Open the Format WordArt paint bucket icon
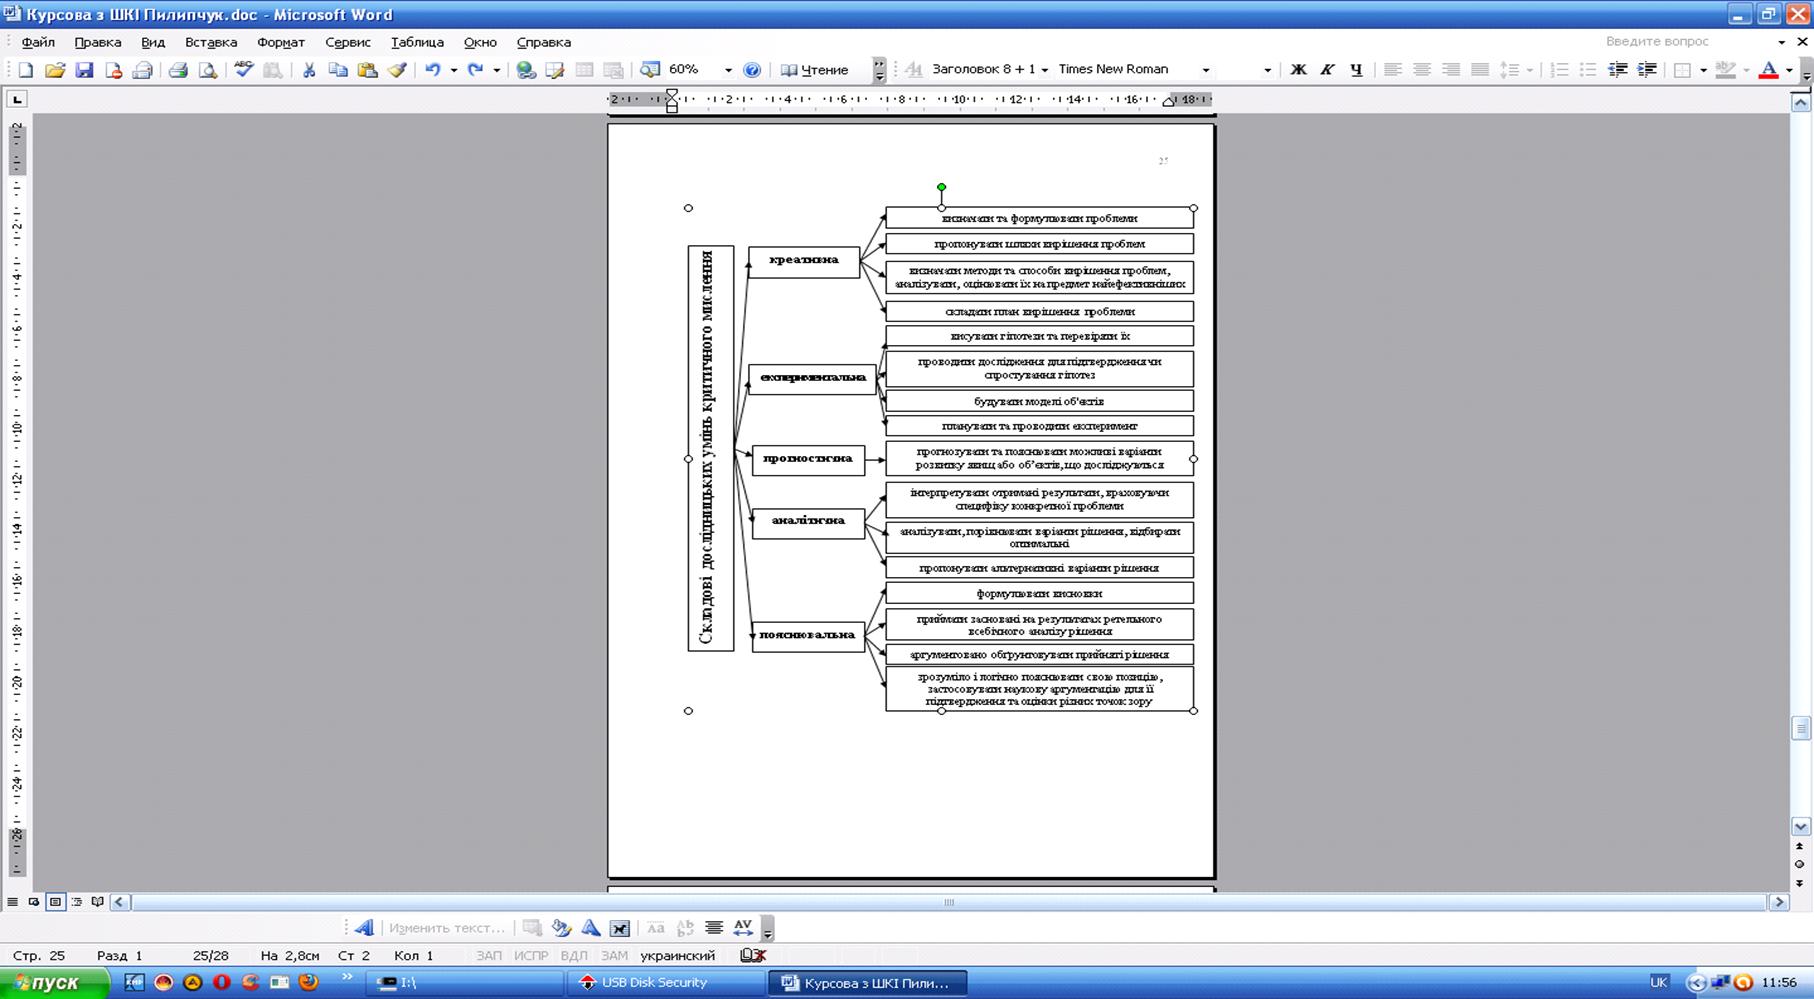1814x999 pixels. click(x=562, y=928)
